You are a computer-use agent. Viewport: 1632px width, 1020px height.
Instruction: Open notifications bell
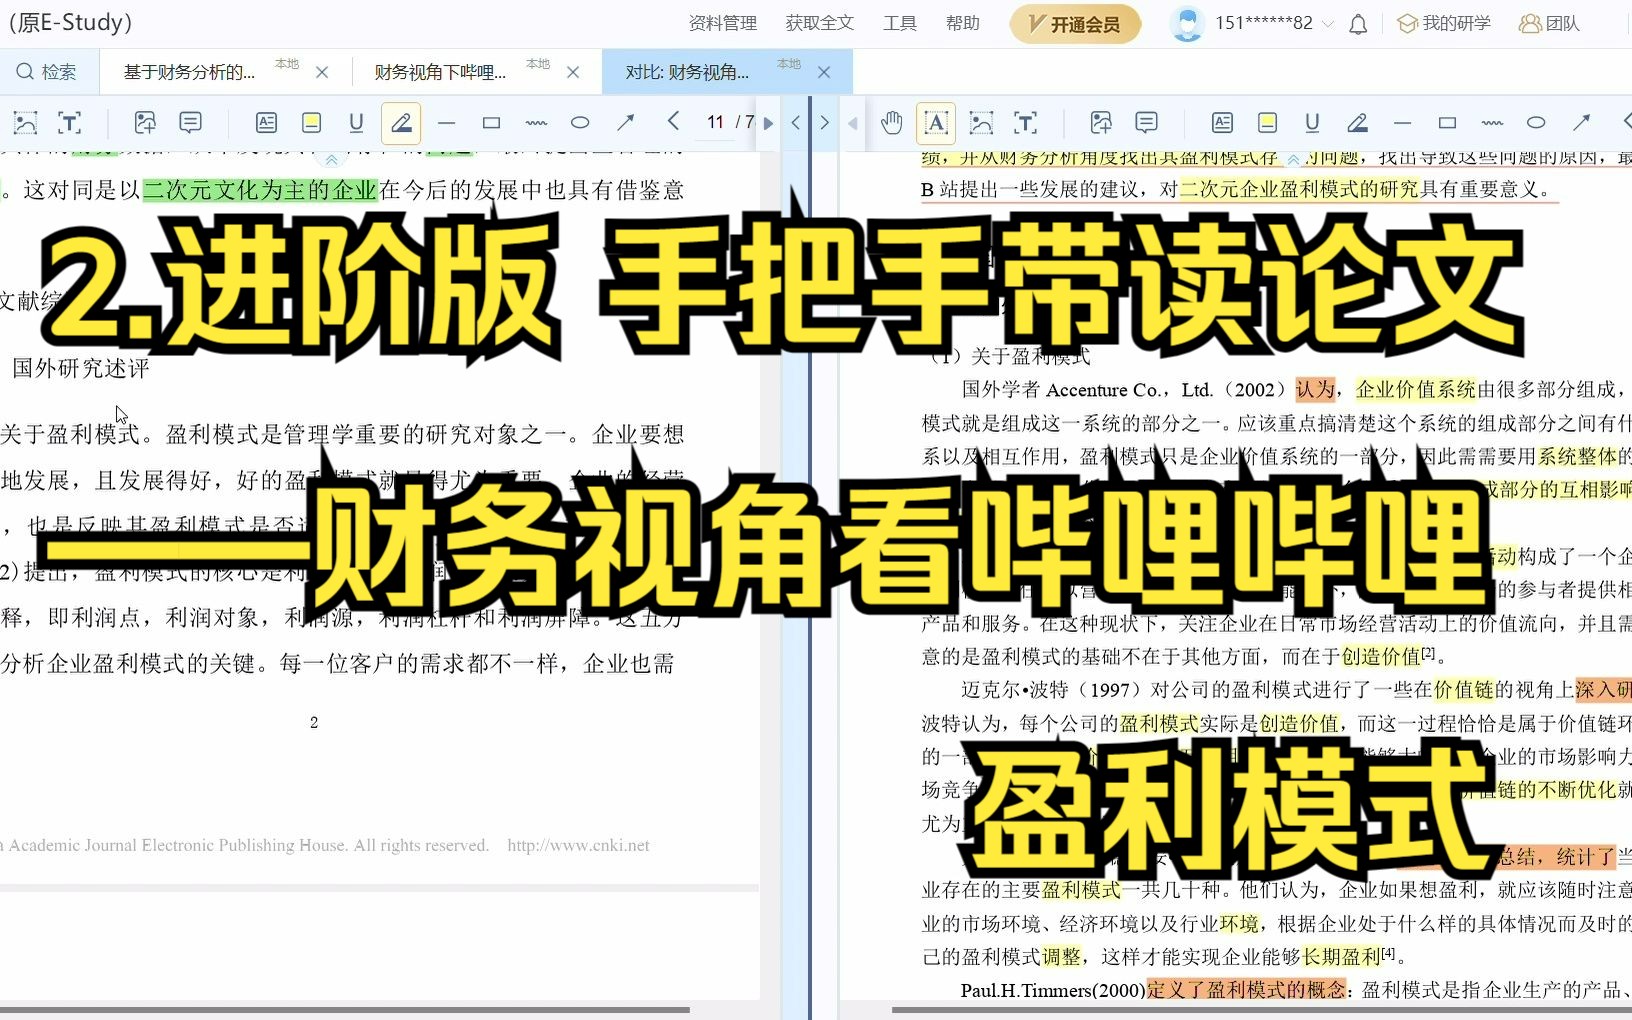coord(1358,24)
